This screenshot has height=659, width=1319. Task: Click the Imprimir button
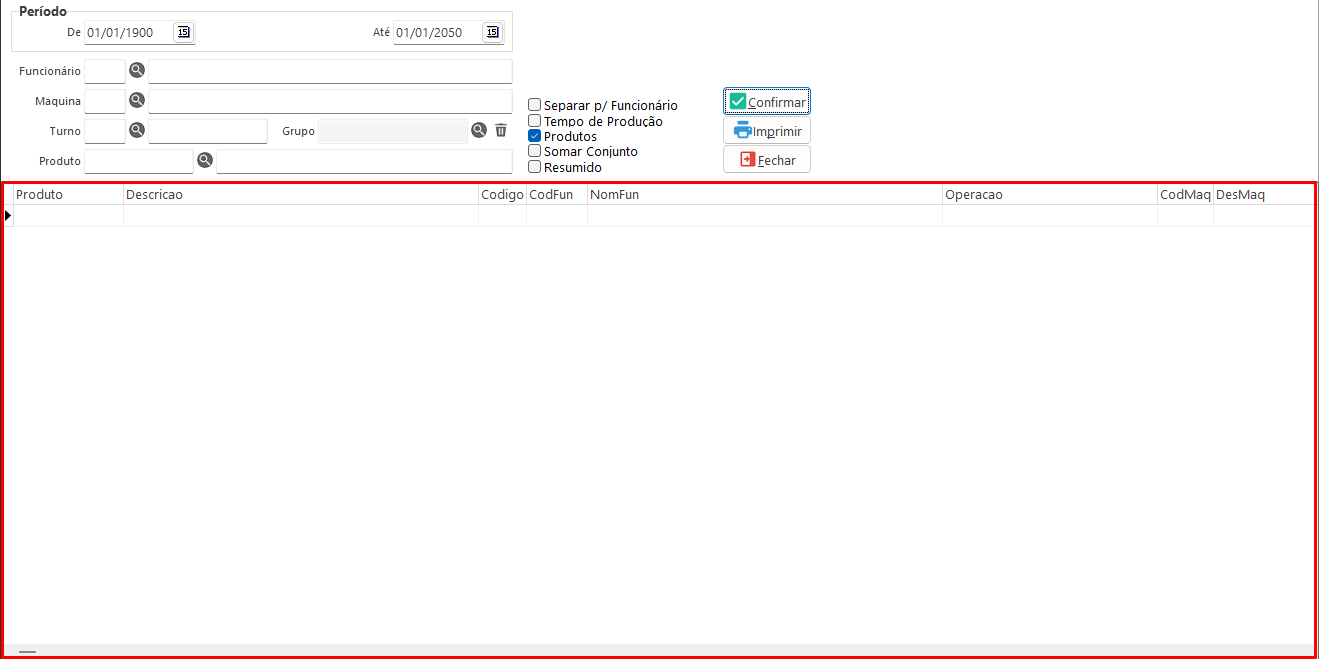pyautogui.click(x=767, y=131)
